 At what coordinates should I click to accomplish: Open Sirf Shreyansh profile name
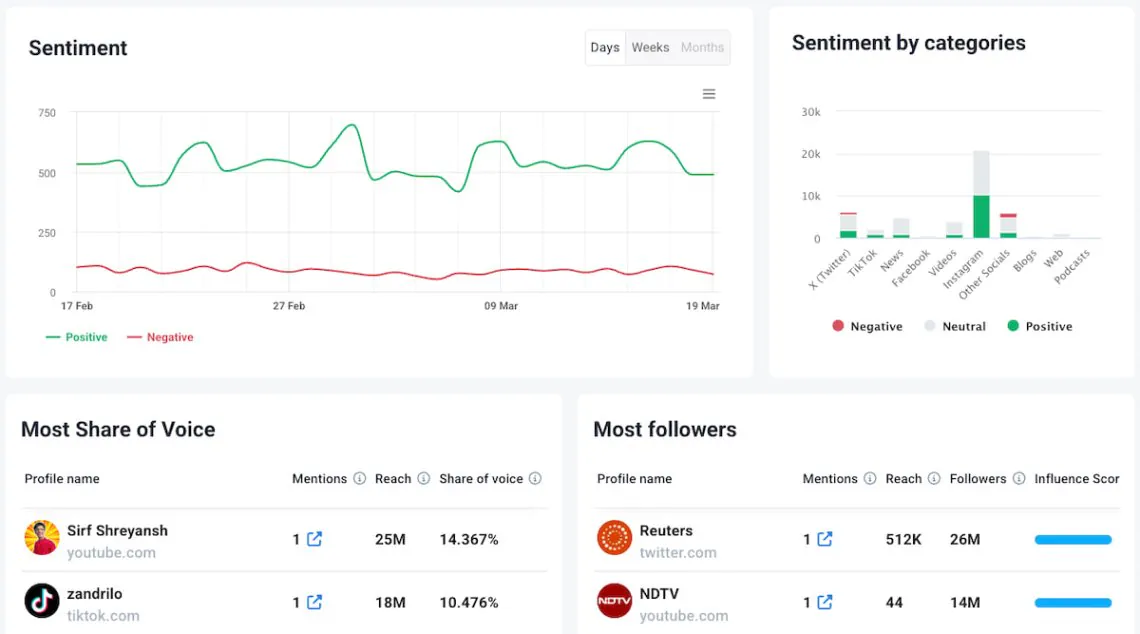click(x=117, y=531)
